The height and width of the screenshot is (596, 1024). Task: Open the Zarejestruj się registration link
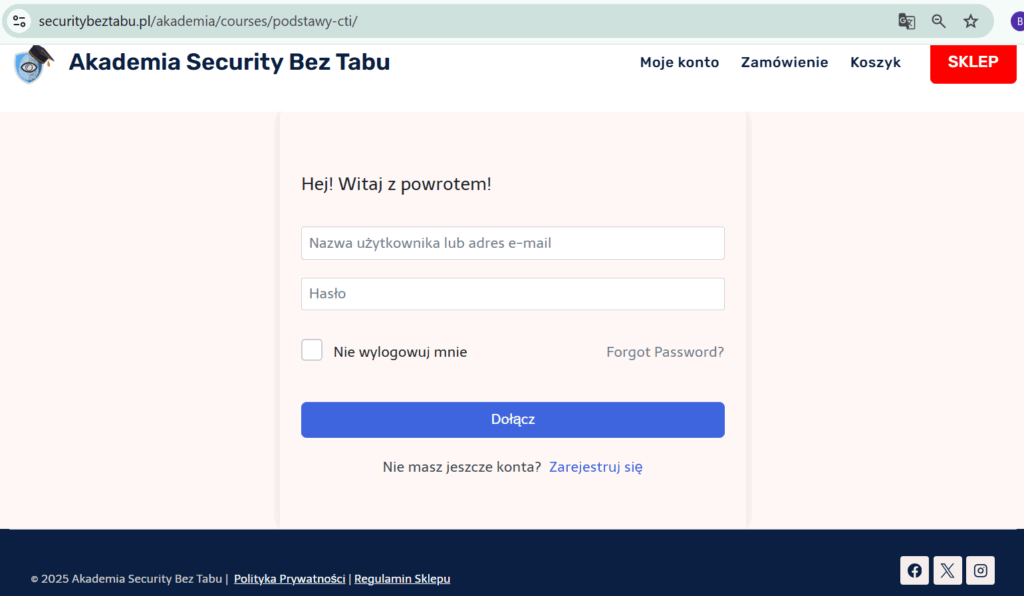(x=596, y=467)
